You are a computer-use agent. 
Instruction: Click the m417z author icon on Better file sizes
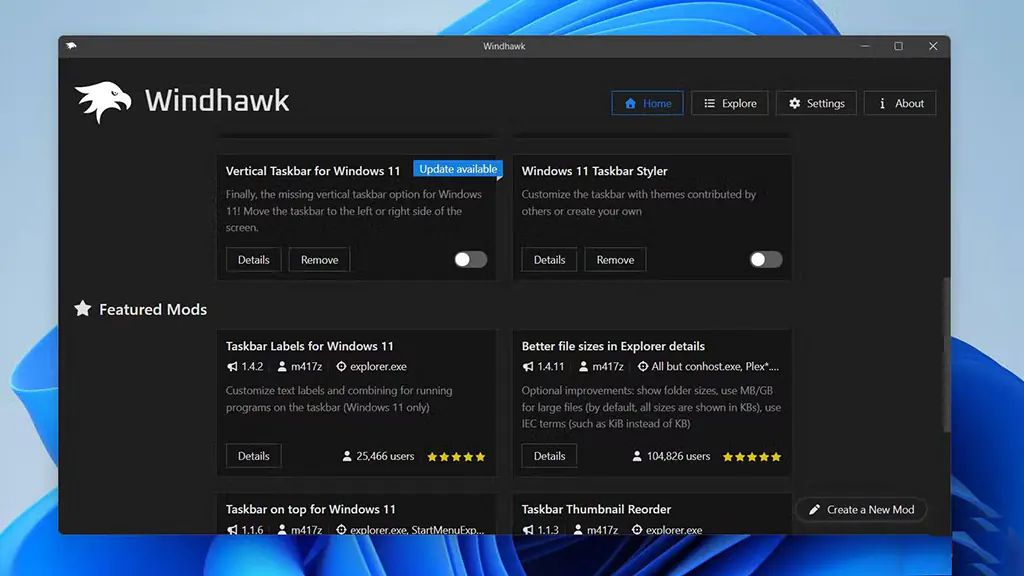583,366
